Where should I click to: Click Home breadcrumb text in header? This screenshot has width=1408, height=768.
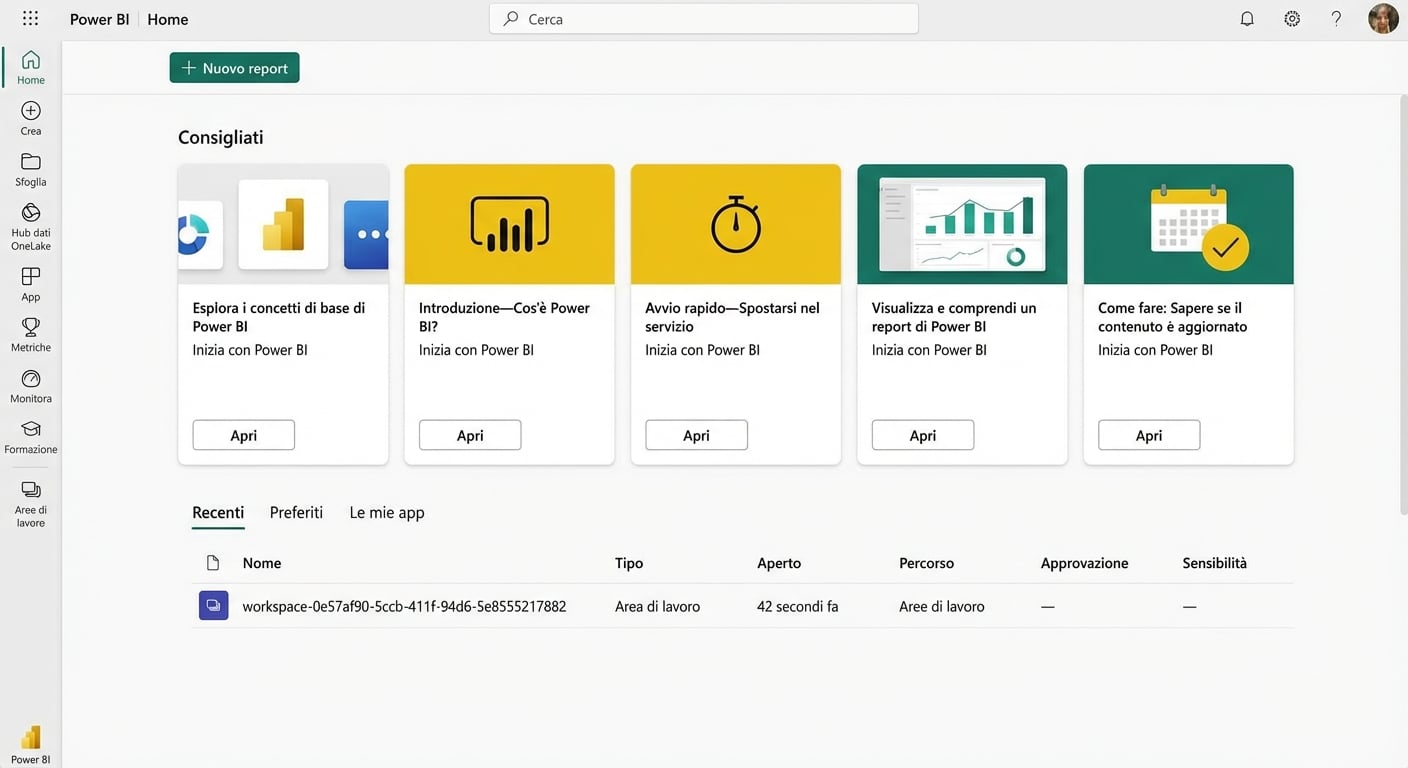pyautogui.click(x=168, y=19)
